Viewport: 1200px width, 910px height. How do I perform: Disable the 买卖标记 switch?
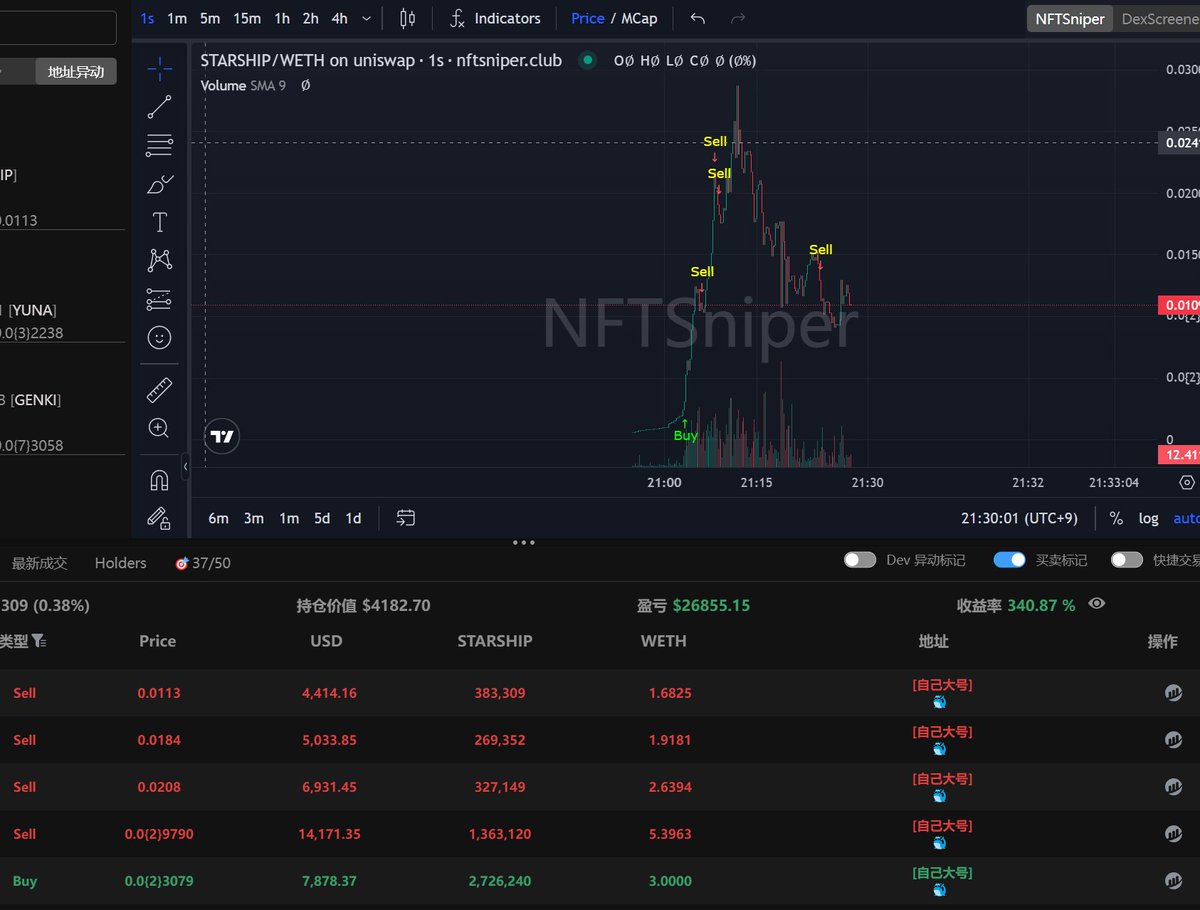click(x=1010, y=560)
